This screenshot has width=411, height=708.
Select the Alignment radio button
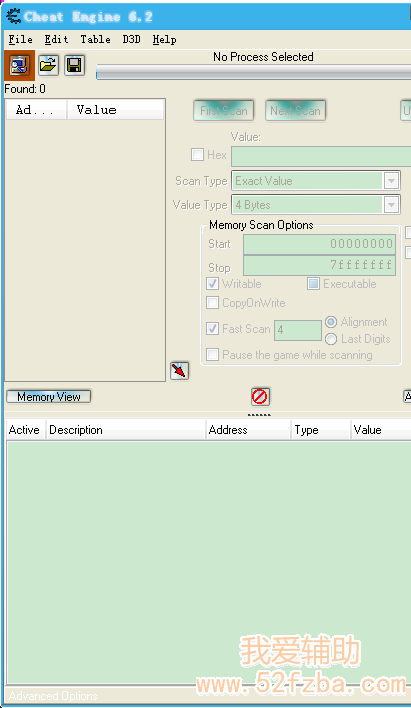pos(331,322)
